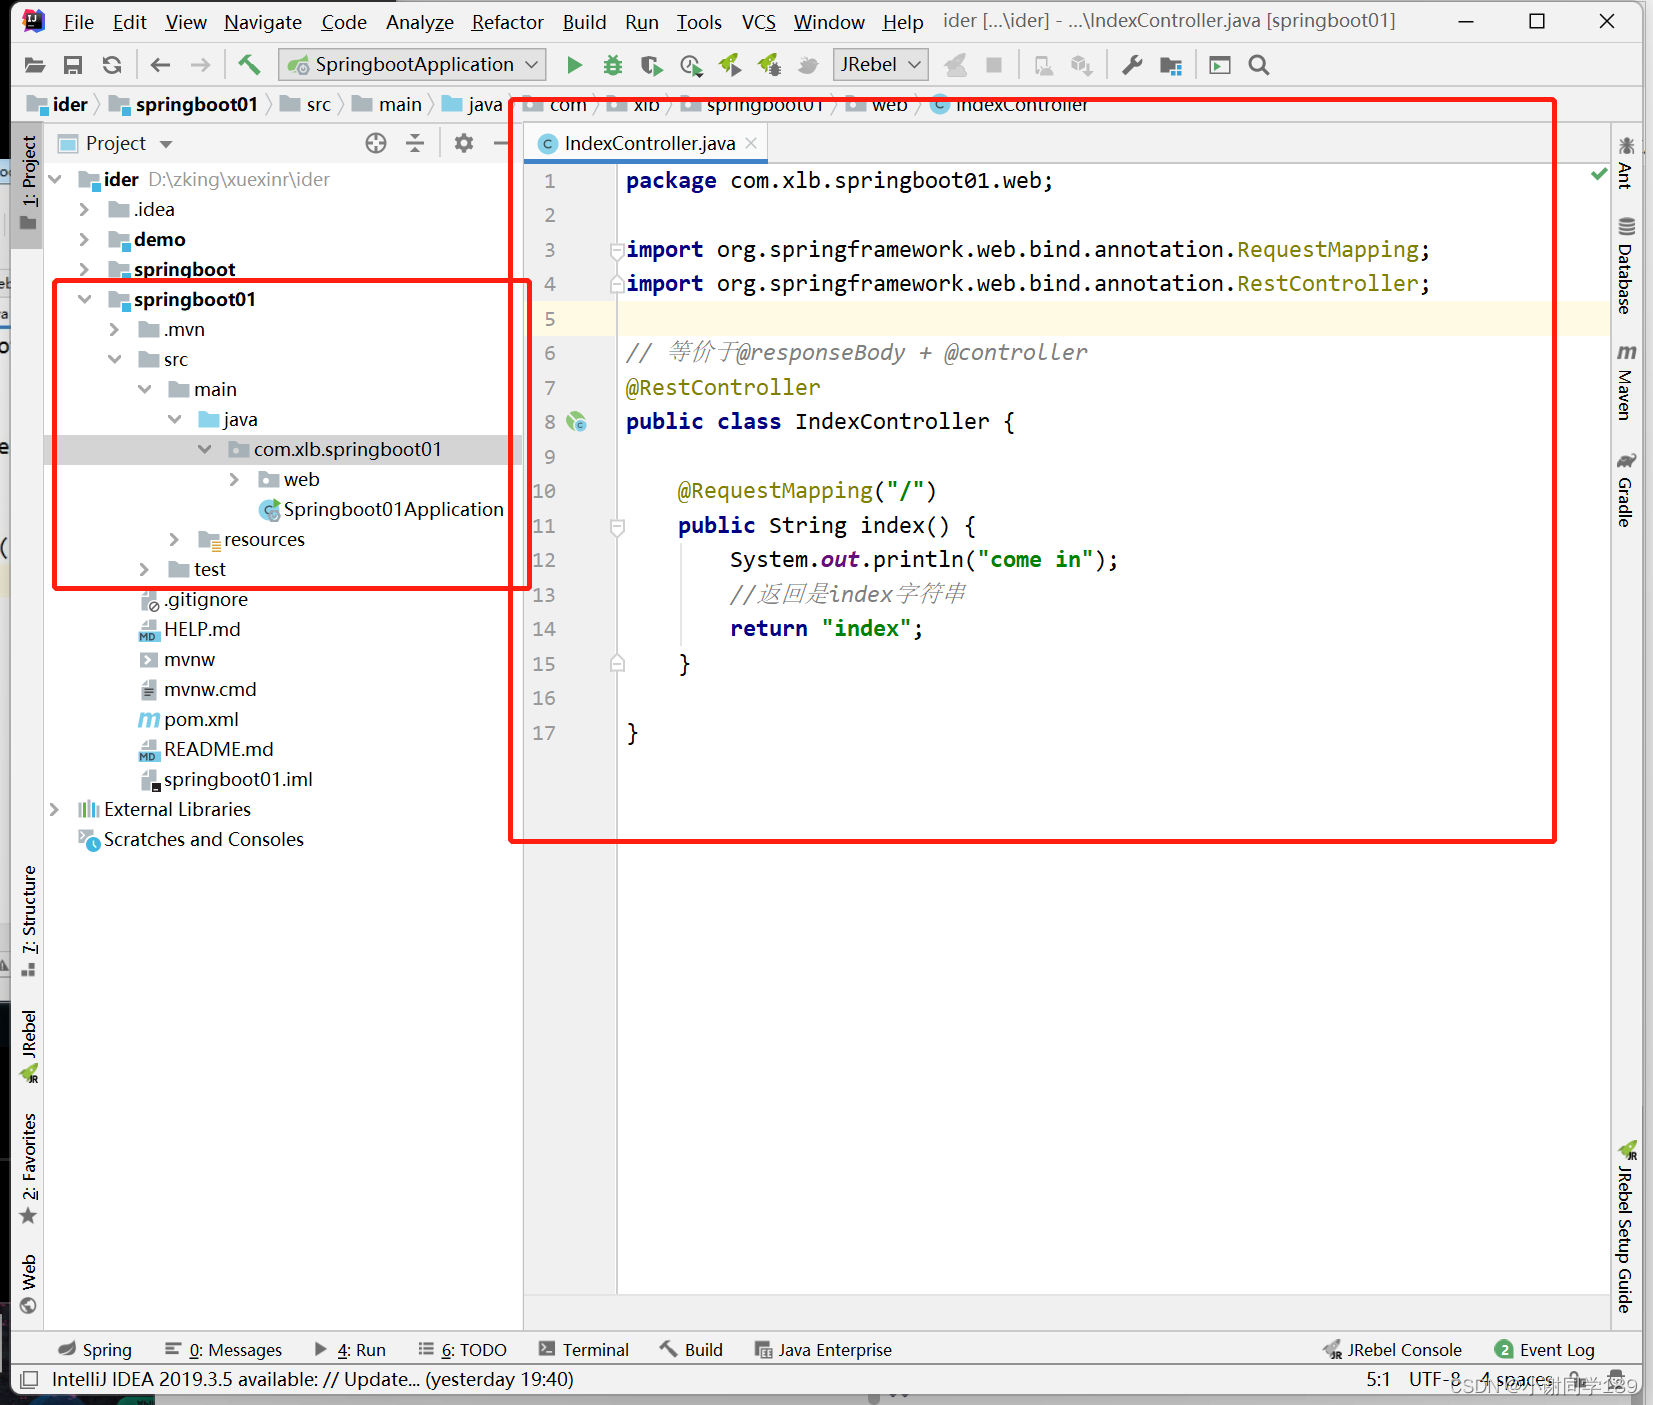Run with coverage using the shield icon
Screen dimensions: 1653x1405
651,65
